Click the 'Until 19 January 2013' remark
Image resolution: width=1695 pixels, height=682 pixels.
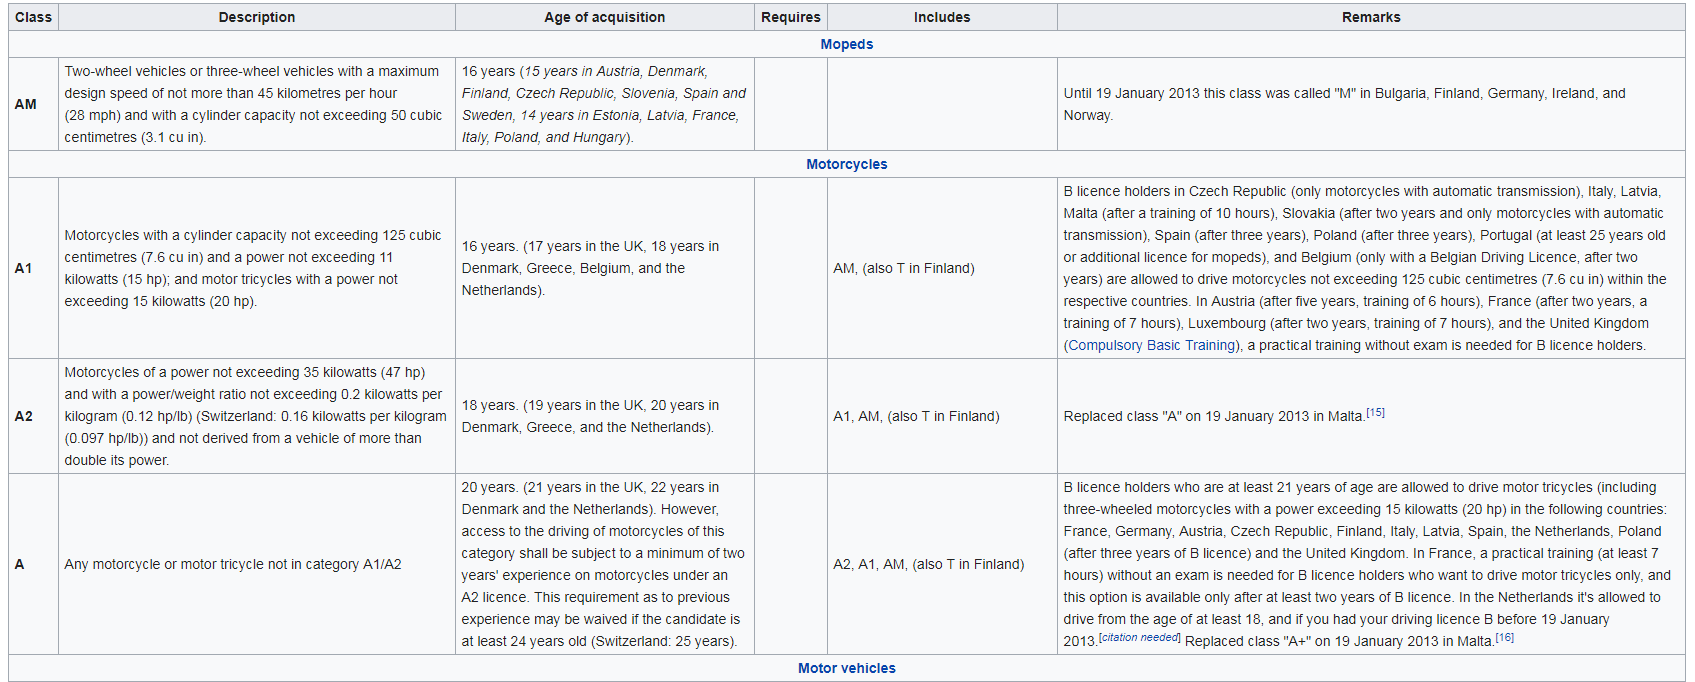click(1371, 104)
